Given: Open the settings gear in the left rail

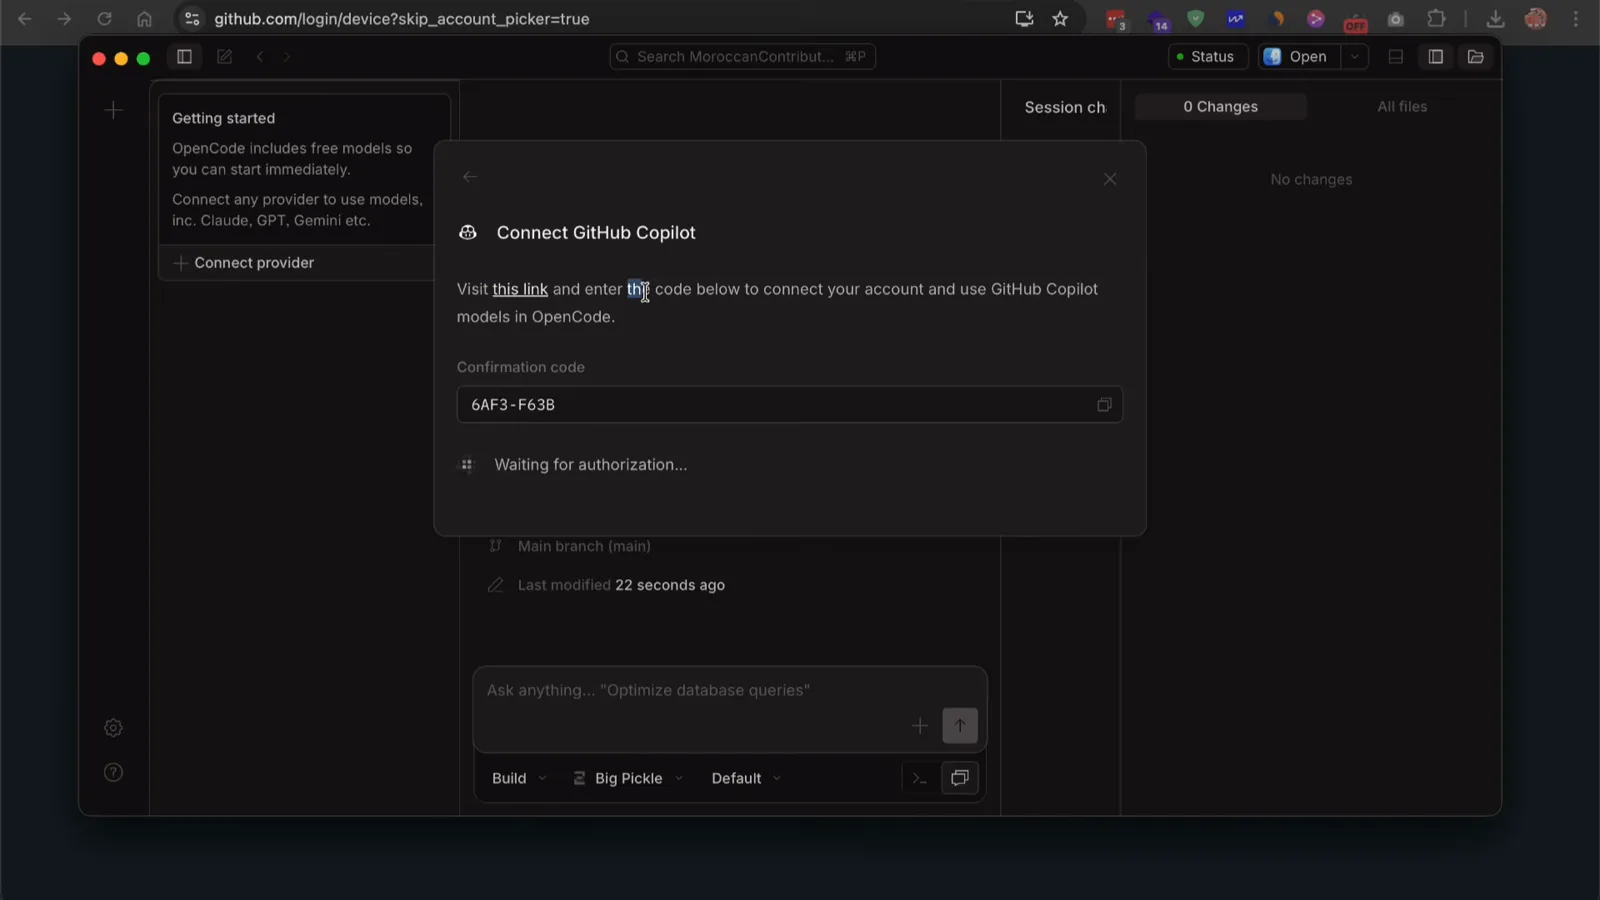Looking at the screenshot, I should 114,728.
